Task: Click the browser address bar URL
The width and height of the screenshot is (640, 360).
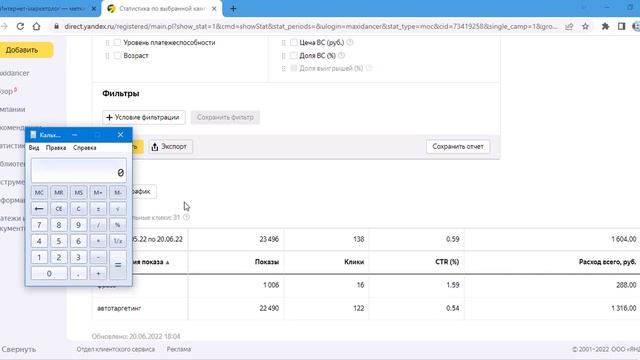Action: click(310, 27)
